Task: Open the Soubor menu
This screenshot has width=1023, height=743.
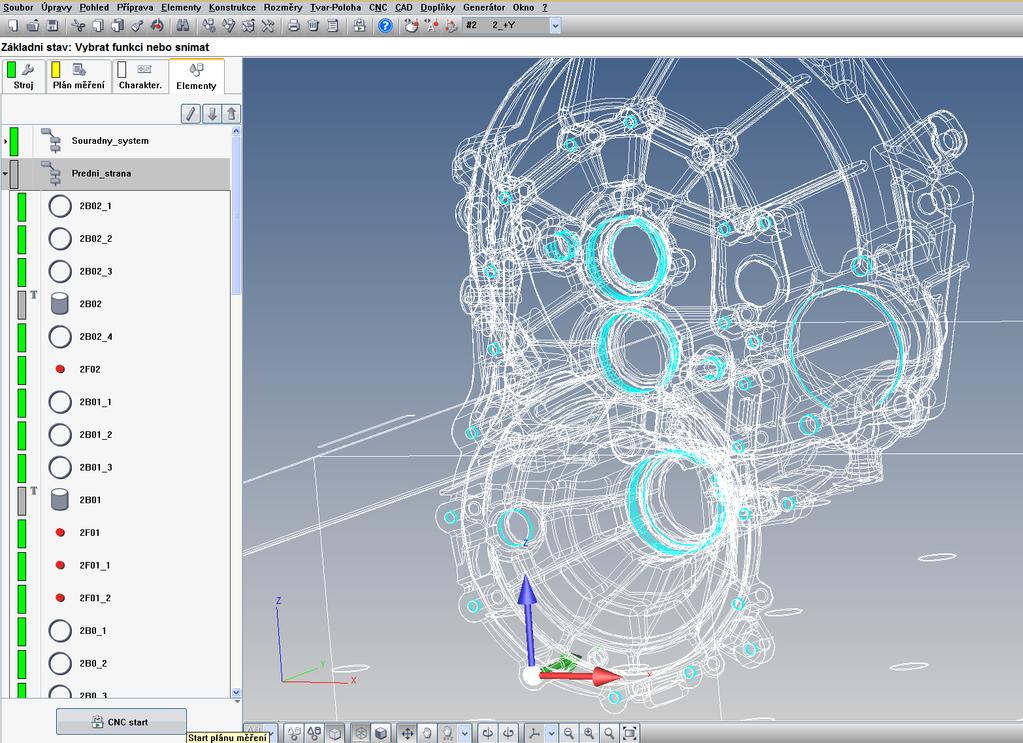Action: pyautogui.click(x=18, y=7)
